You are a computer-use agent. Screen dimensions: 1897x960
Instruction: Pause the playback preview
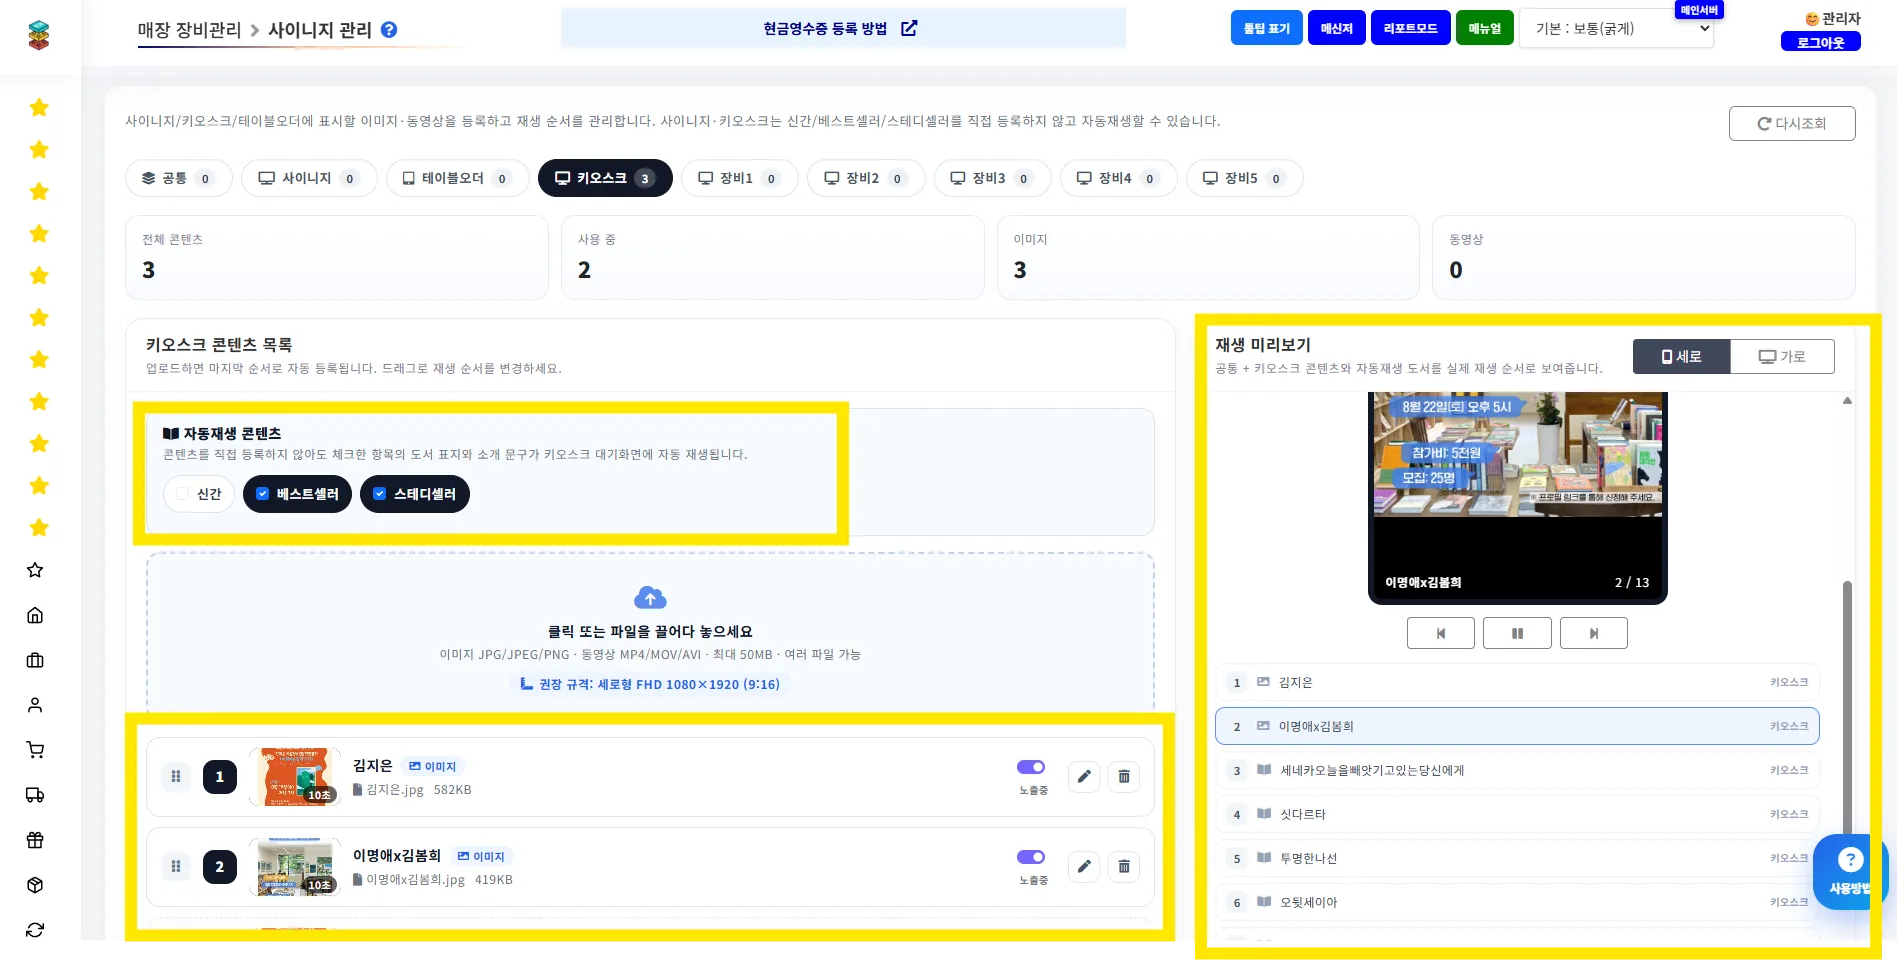click(1517, 633)
